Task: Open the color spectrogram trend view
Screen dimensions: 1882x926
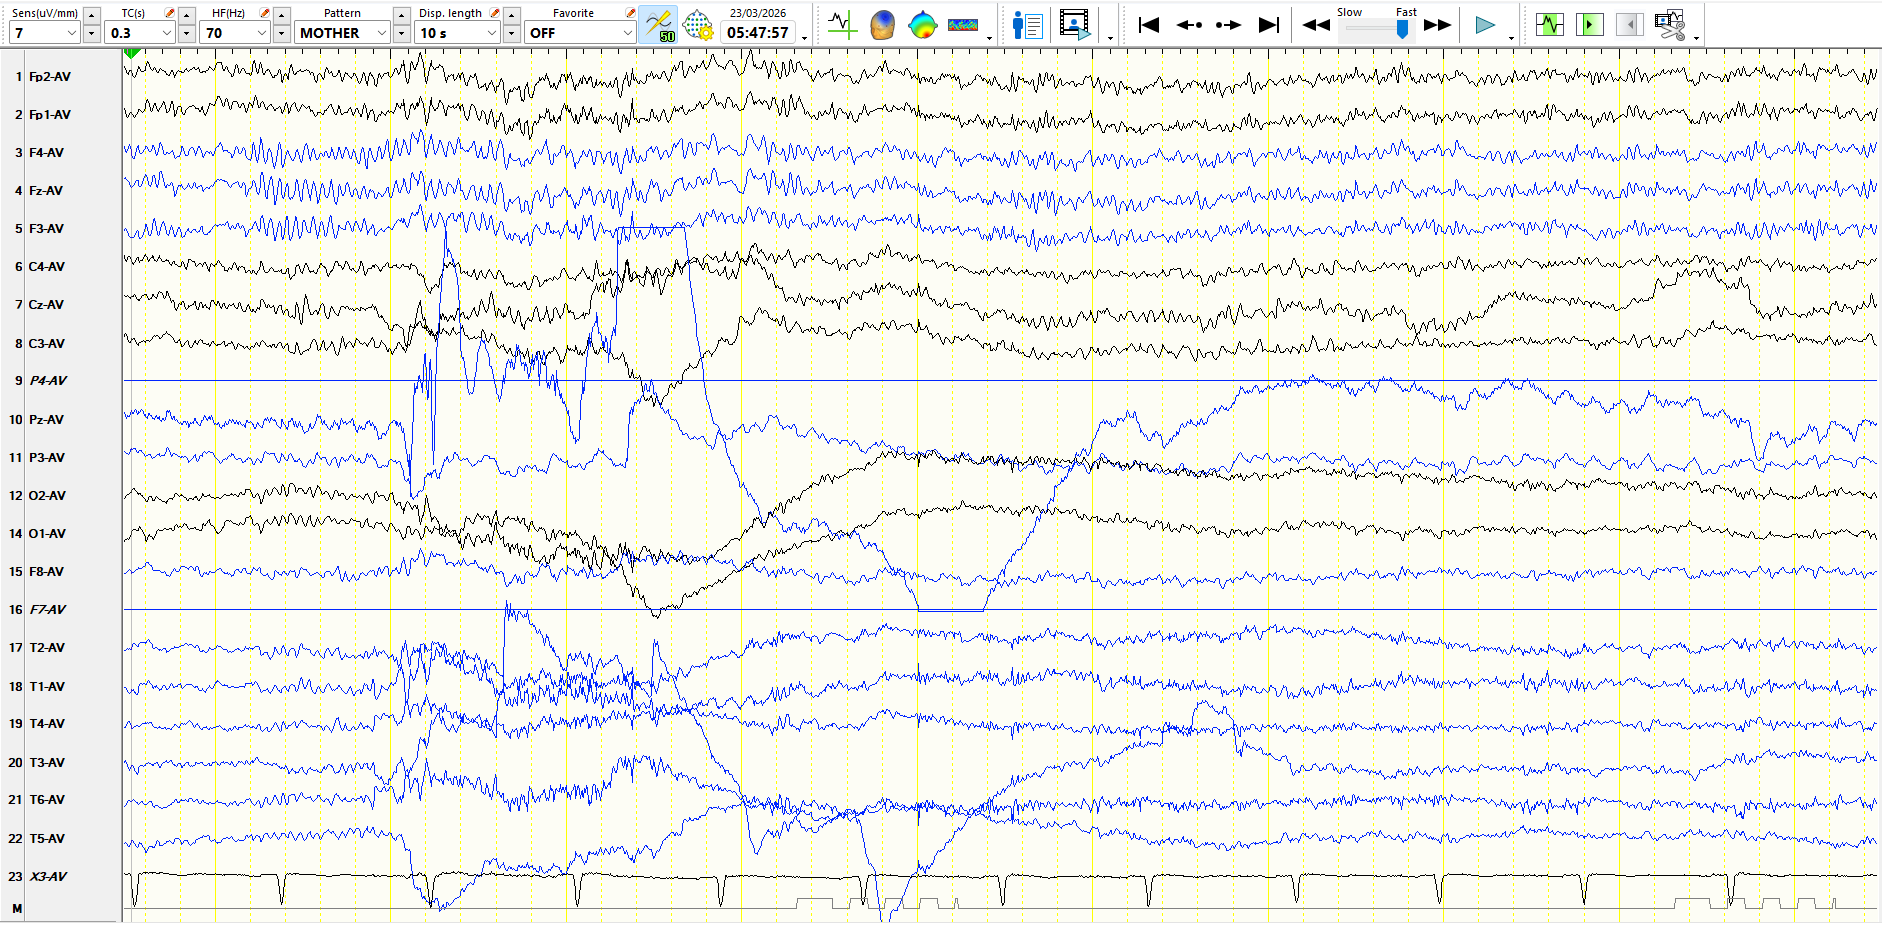Action: point(963,24)
